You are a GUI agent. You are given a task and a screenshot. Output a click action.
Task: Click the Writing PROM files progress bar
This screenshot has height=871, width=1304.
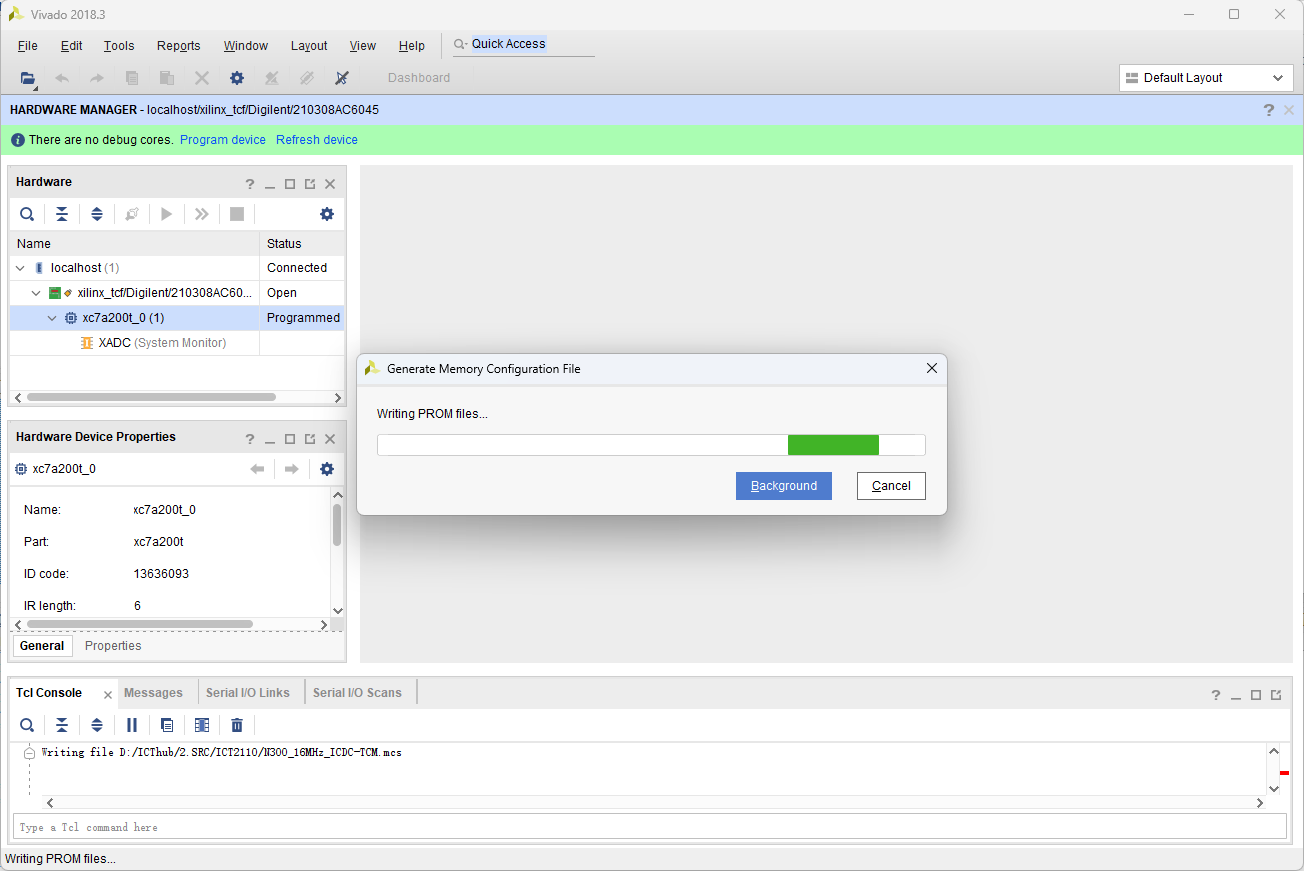pyautogui.click(x=651, y=445)
